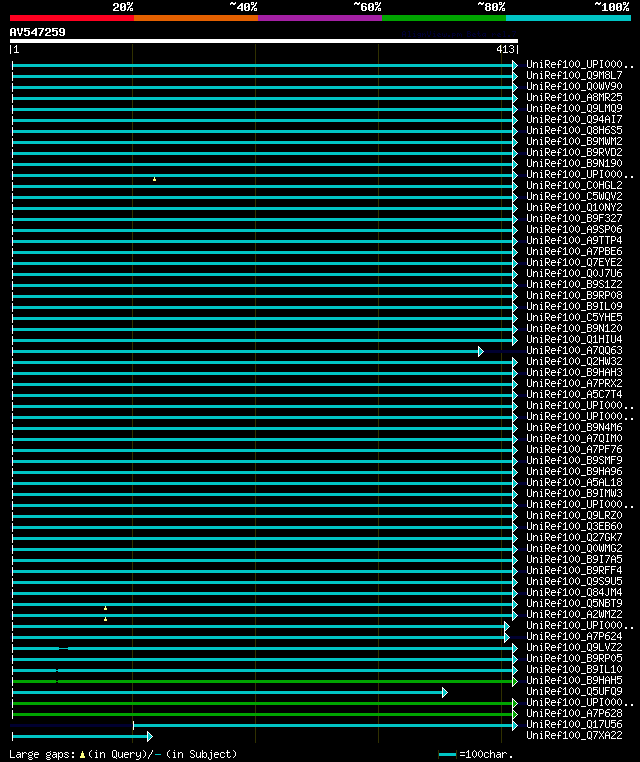Select the UniRef100_B9N190 label

coord(574,163)
